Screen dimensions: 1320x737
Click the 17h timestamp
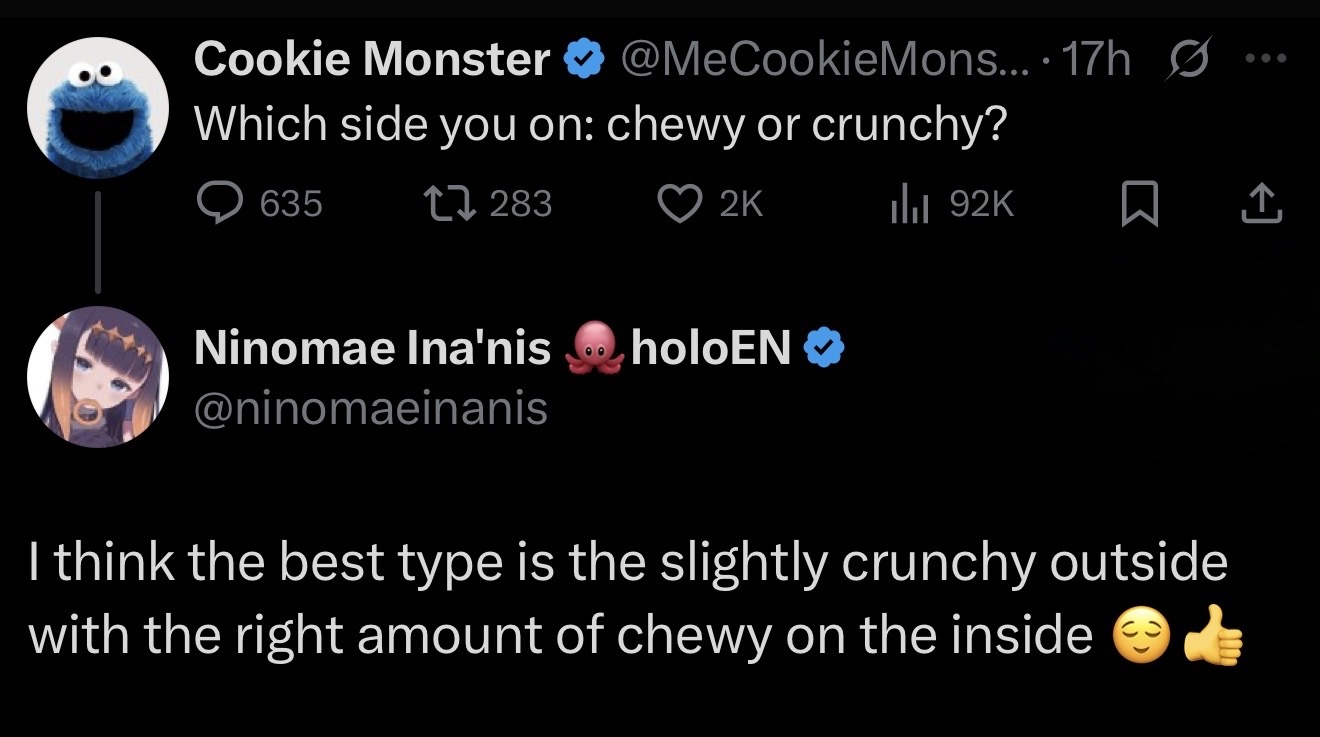coord(1097,60)
